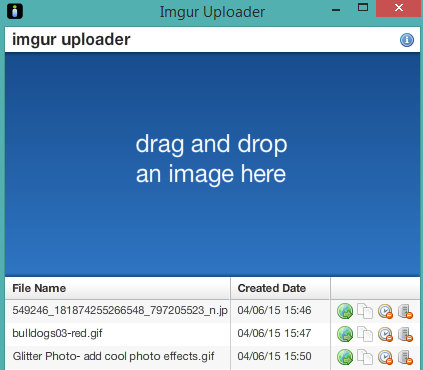Open bulldogs03-red.gif in browser via globe icon

[x=345, y=334]
